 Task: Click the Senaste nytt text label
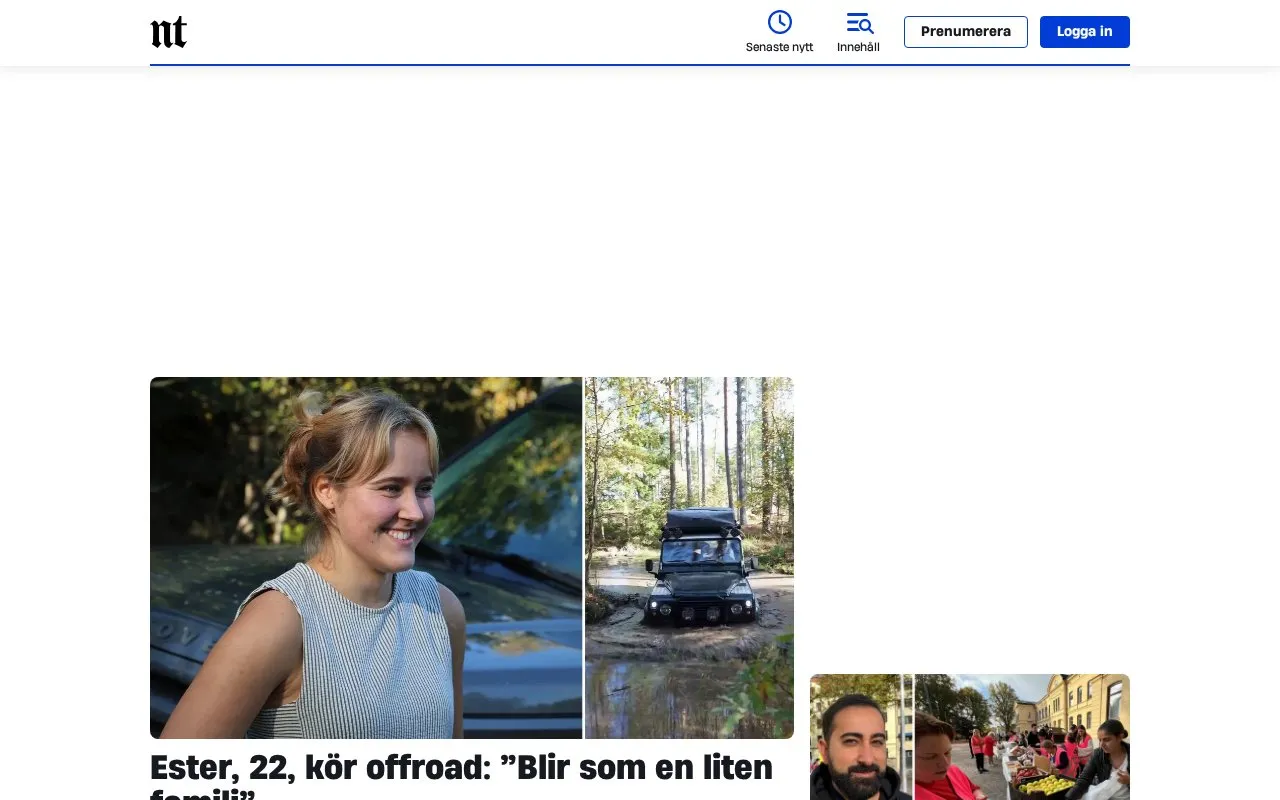click(x=779, y=47)
